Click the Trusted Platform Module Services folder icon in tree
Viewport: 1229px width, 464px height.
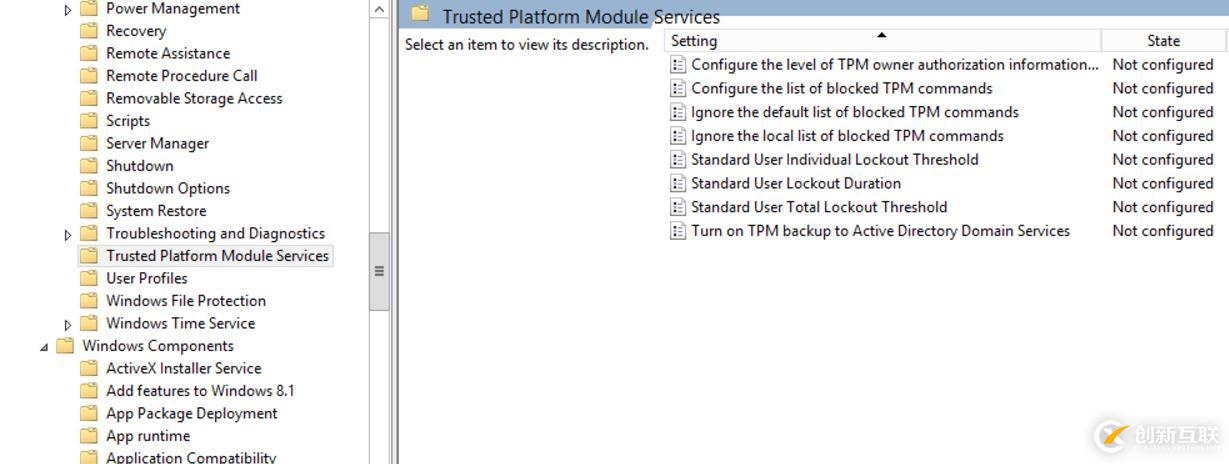coord(90,256)
